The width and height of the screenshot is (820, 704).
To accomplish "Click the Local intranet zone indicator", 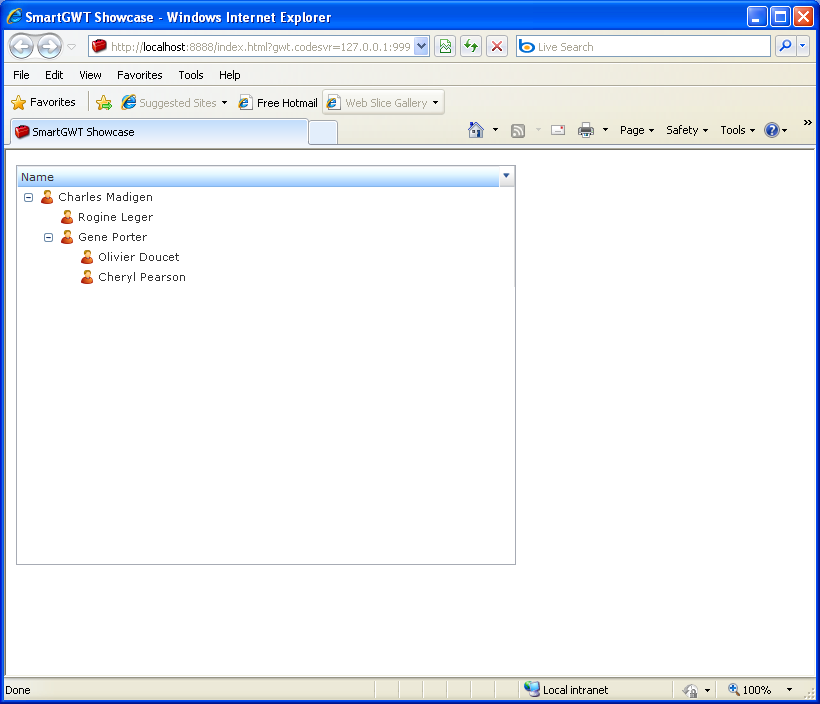I will pyautogui.click(x=566, y=690).
